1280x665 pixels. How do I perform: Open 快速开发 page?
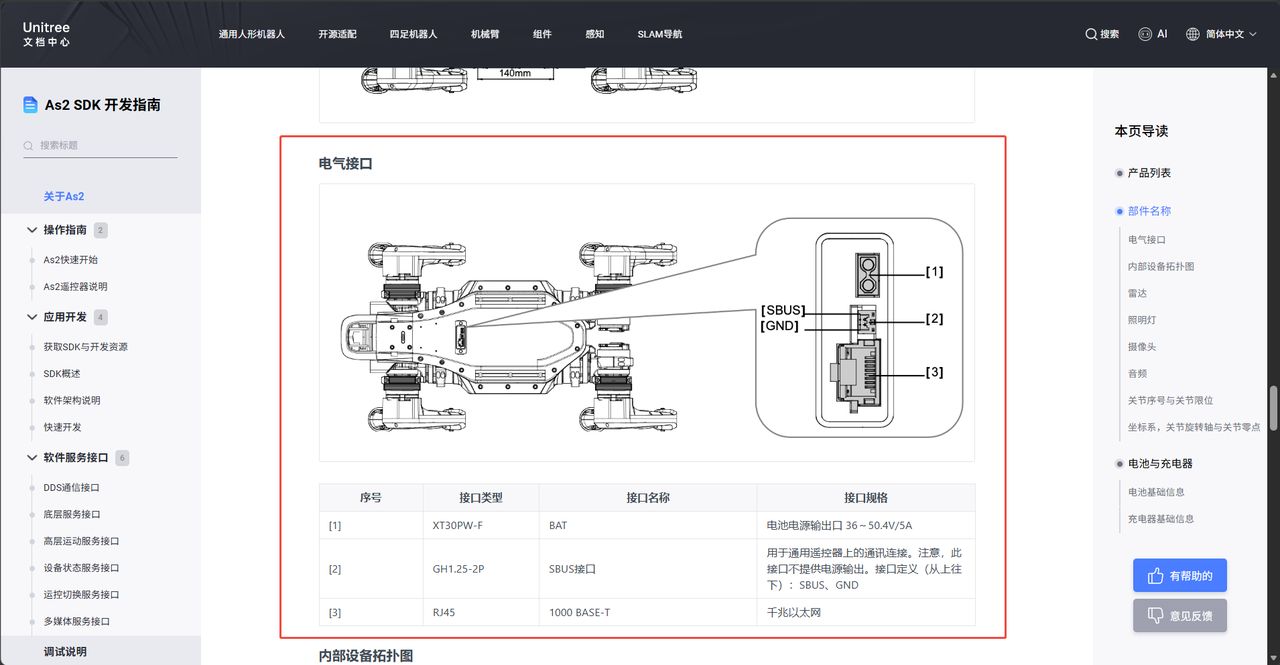[x=62, y=427]
